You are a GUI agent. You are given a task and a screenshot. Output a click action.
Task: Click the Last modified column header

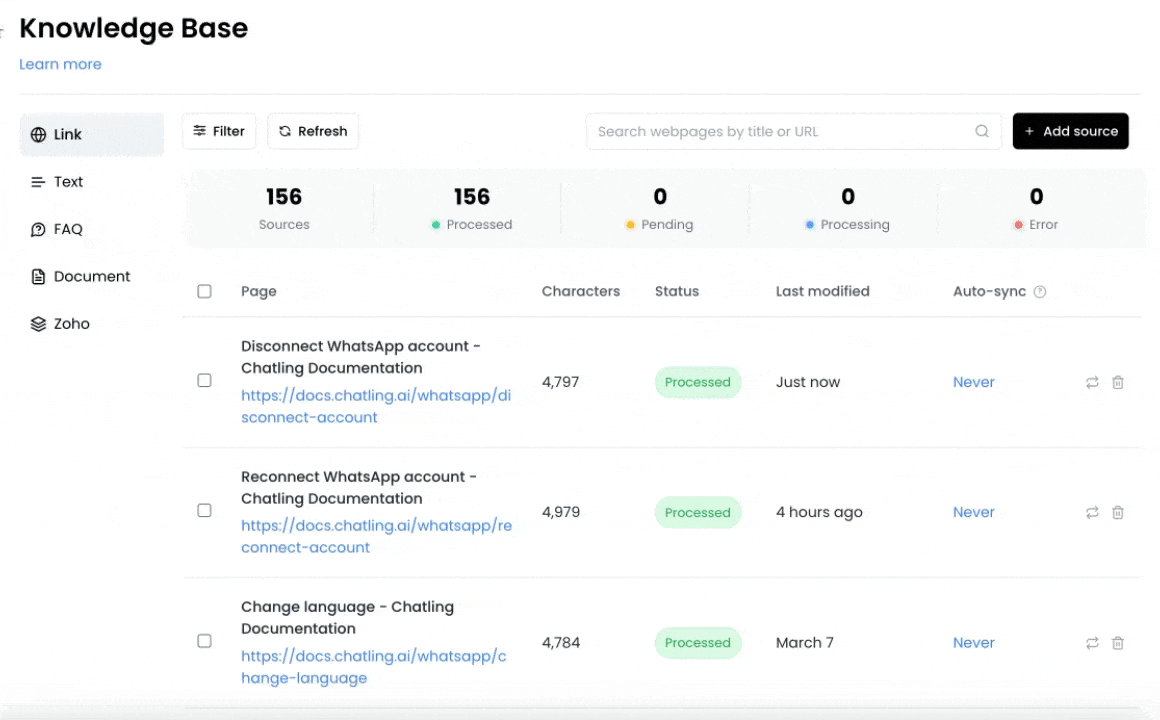tap(823, 292)
